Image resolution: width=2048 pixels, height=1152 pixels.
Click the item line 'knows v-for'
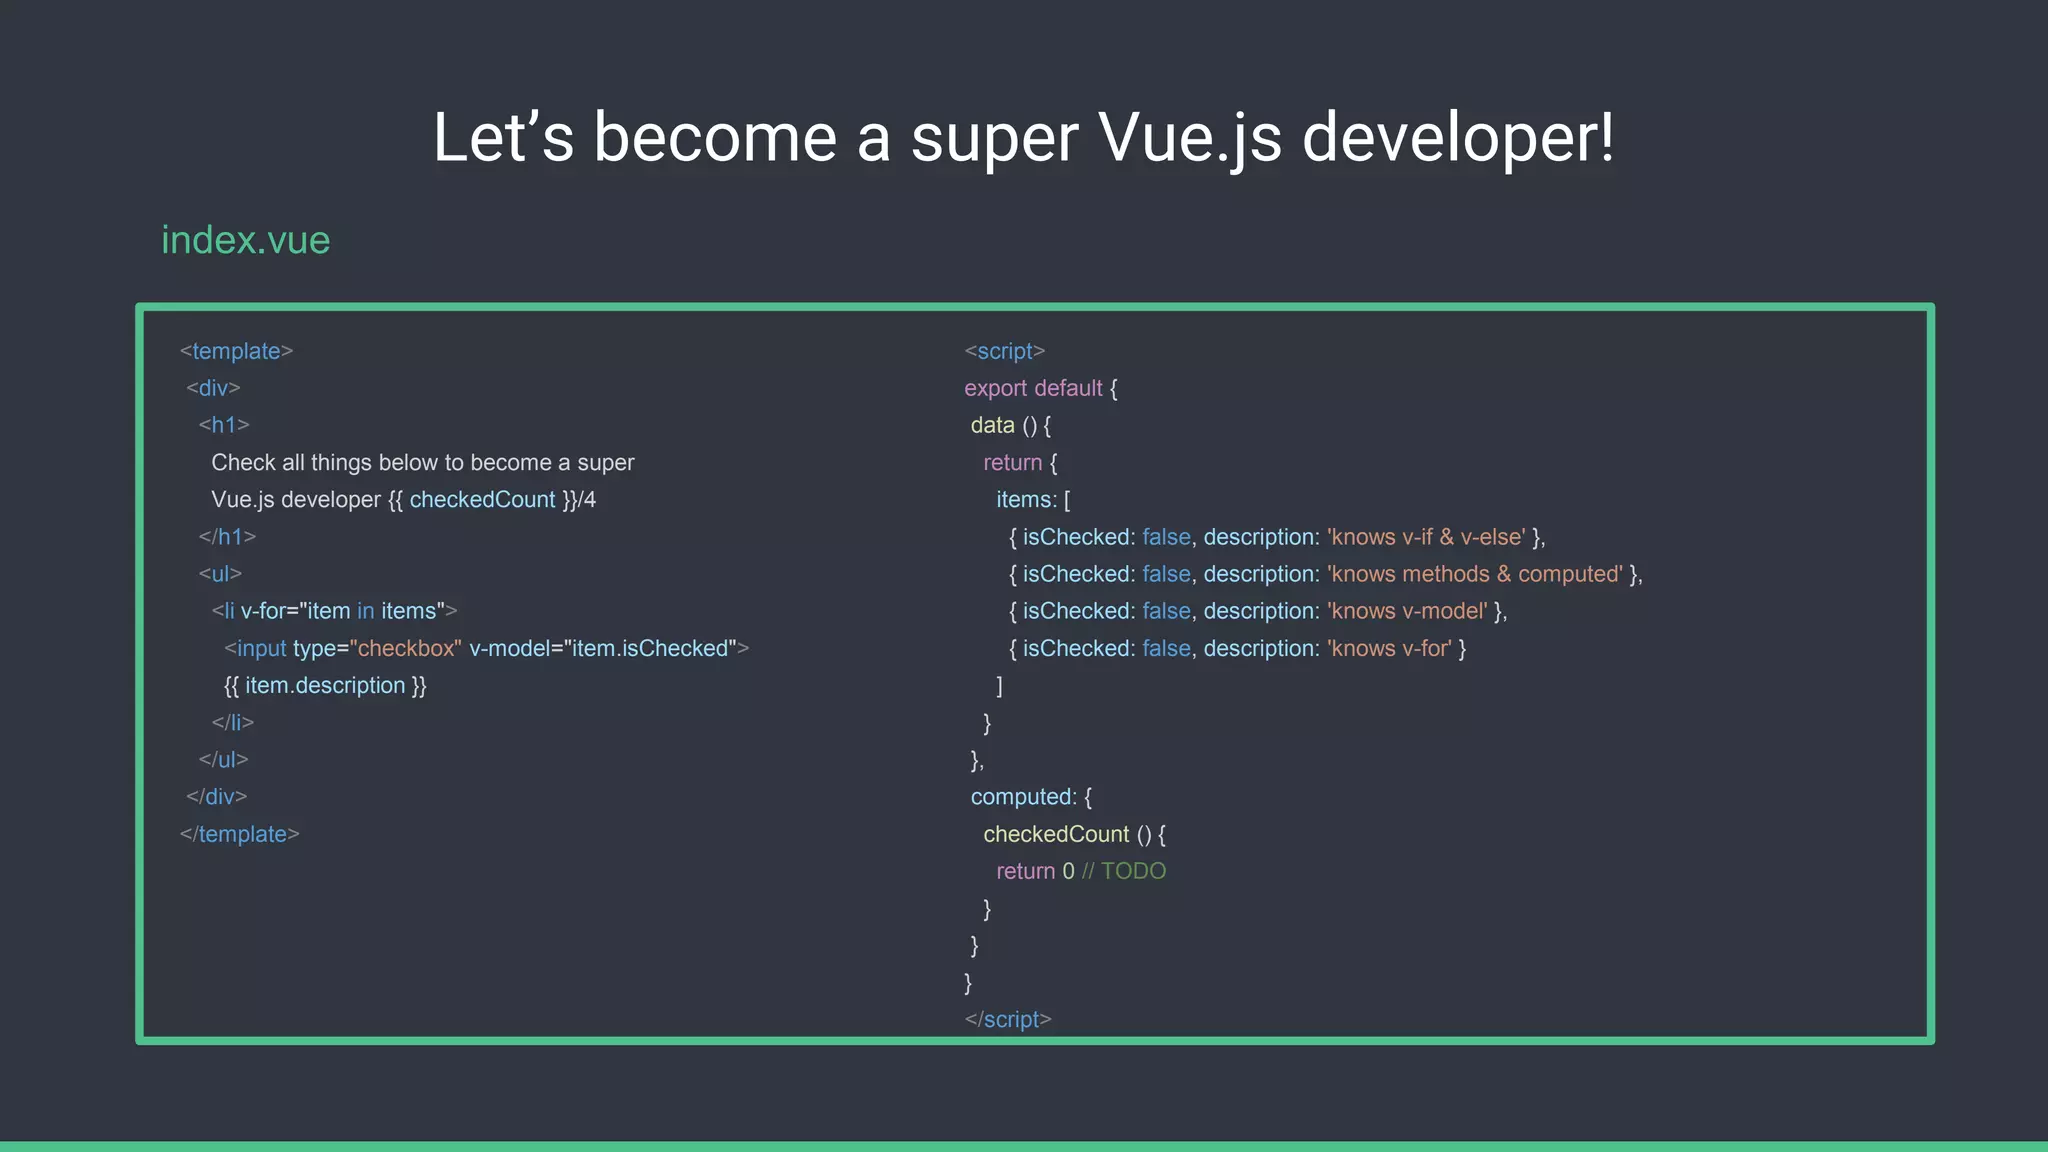1238,648
